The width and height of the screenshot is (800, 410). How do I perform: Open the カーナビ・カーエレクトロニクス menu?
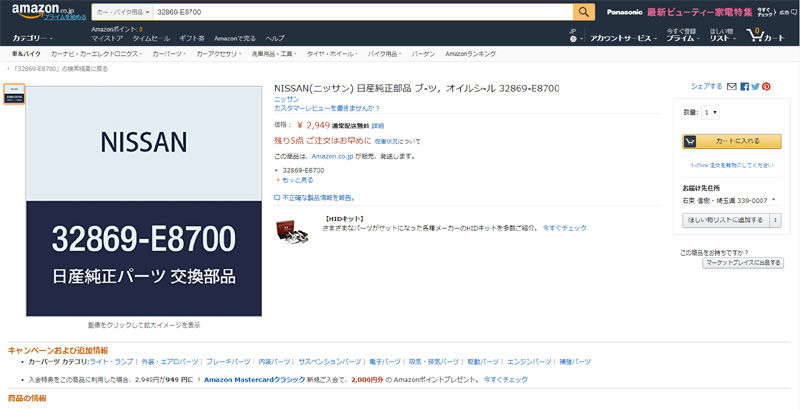click(x=96, y=54)
